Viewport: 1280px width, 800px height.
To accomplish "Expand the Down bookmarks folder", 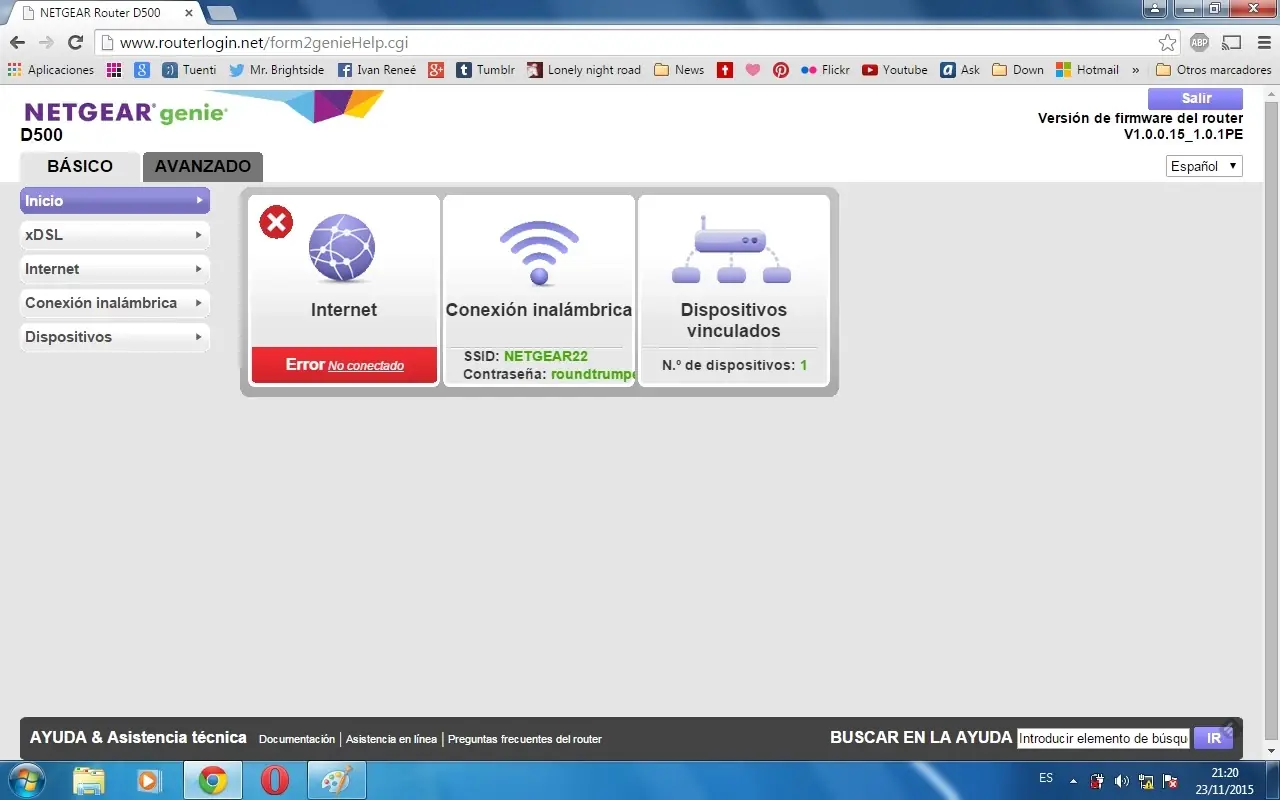I will pos(1018,70).
